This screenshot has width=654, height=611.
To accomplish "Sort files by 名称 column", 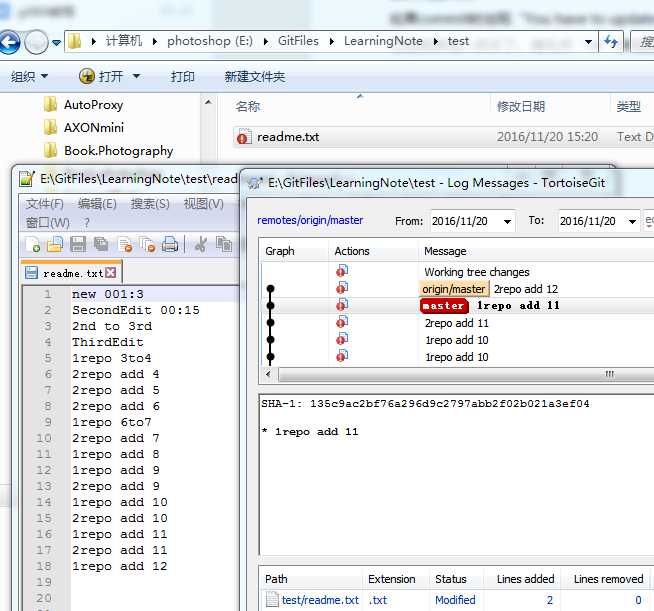I will (248, 106).
